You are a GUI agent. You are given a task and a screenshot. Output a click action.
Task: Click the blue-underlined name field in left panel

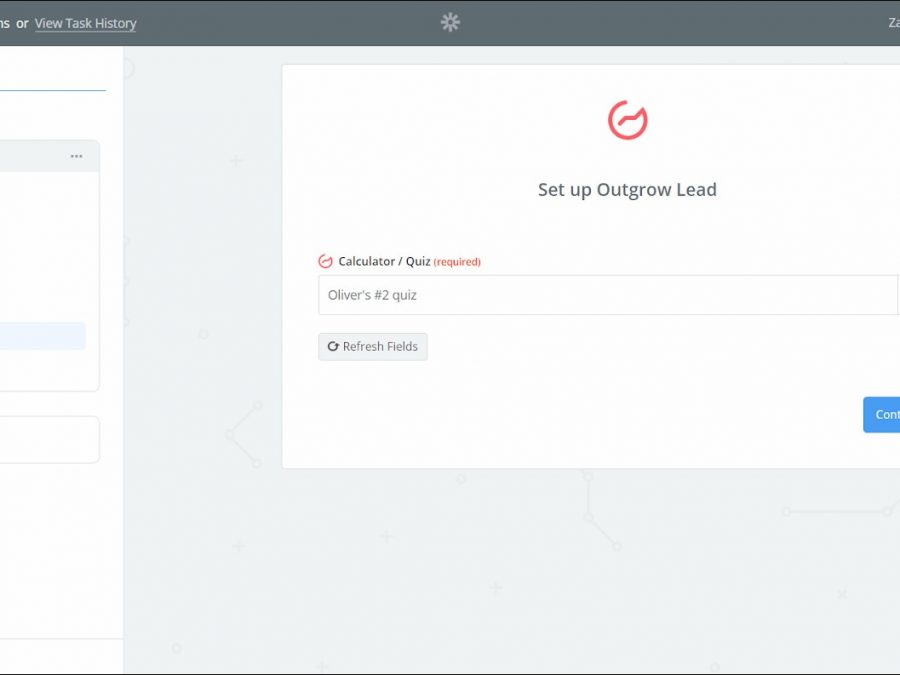(50, 75)
